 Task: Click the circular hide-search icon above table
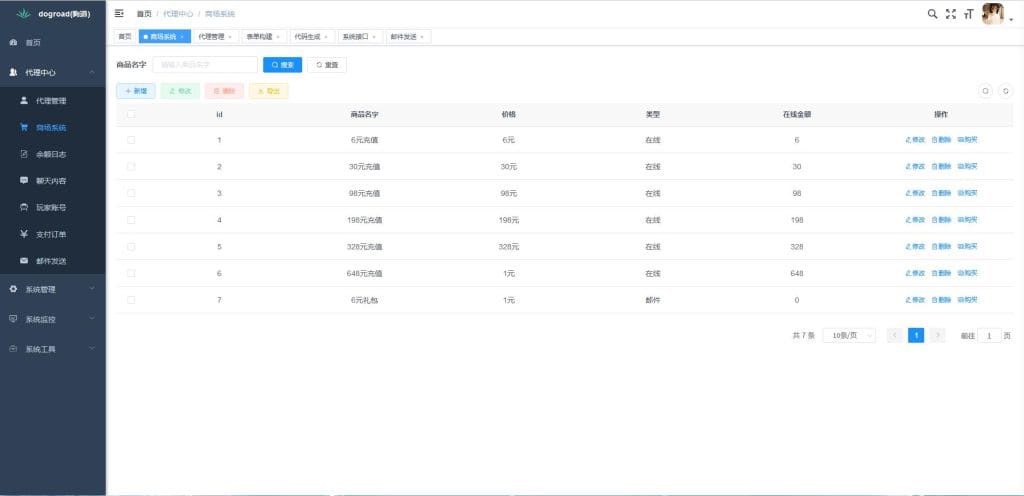point(985,91)
